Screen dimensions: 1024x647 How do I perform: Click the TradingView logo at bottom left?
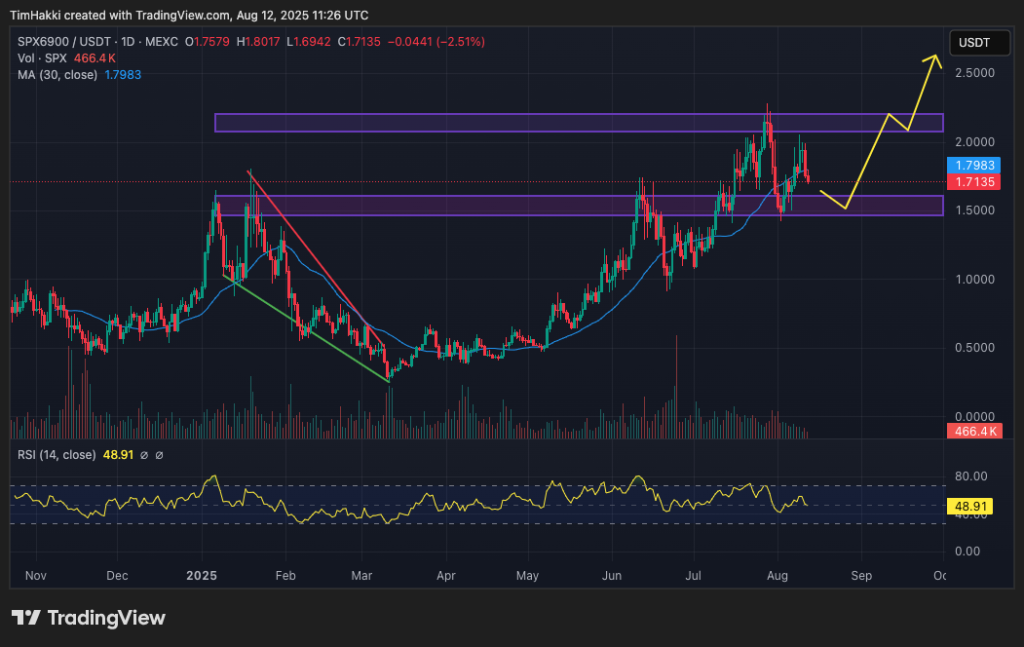89,618
